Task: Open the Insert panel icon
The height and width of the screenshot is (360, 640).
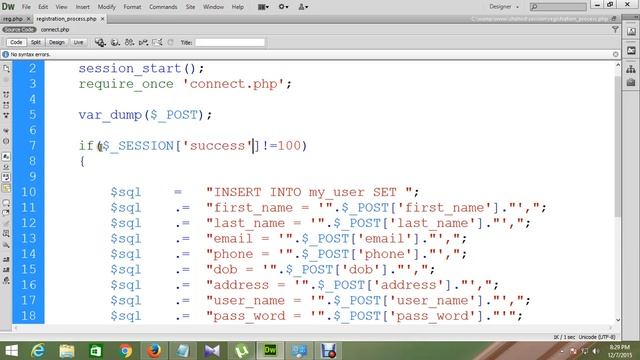Action: (631, 32)
